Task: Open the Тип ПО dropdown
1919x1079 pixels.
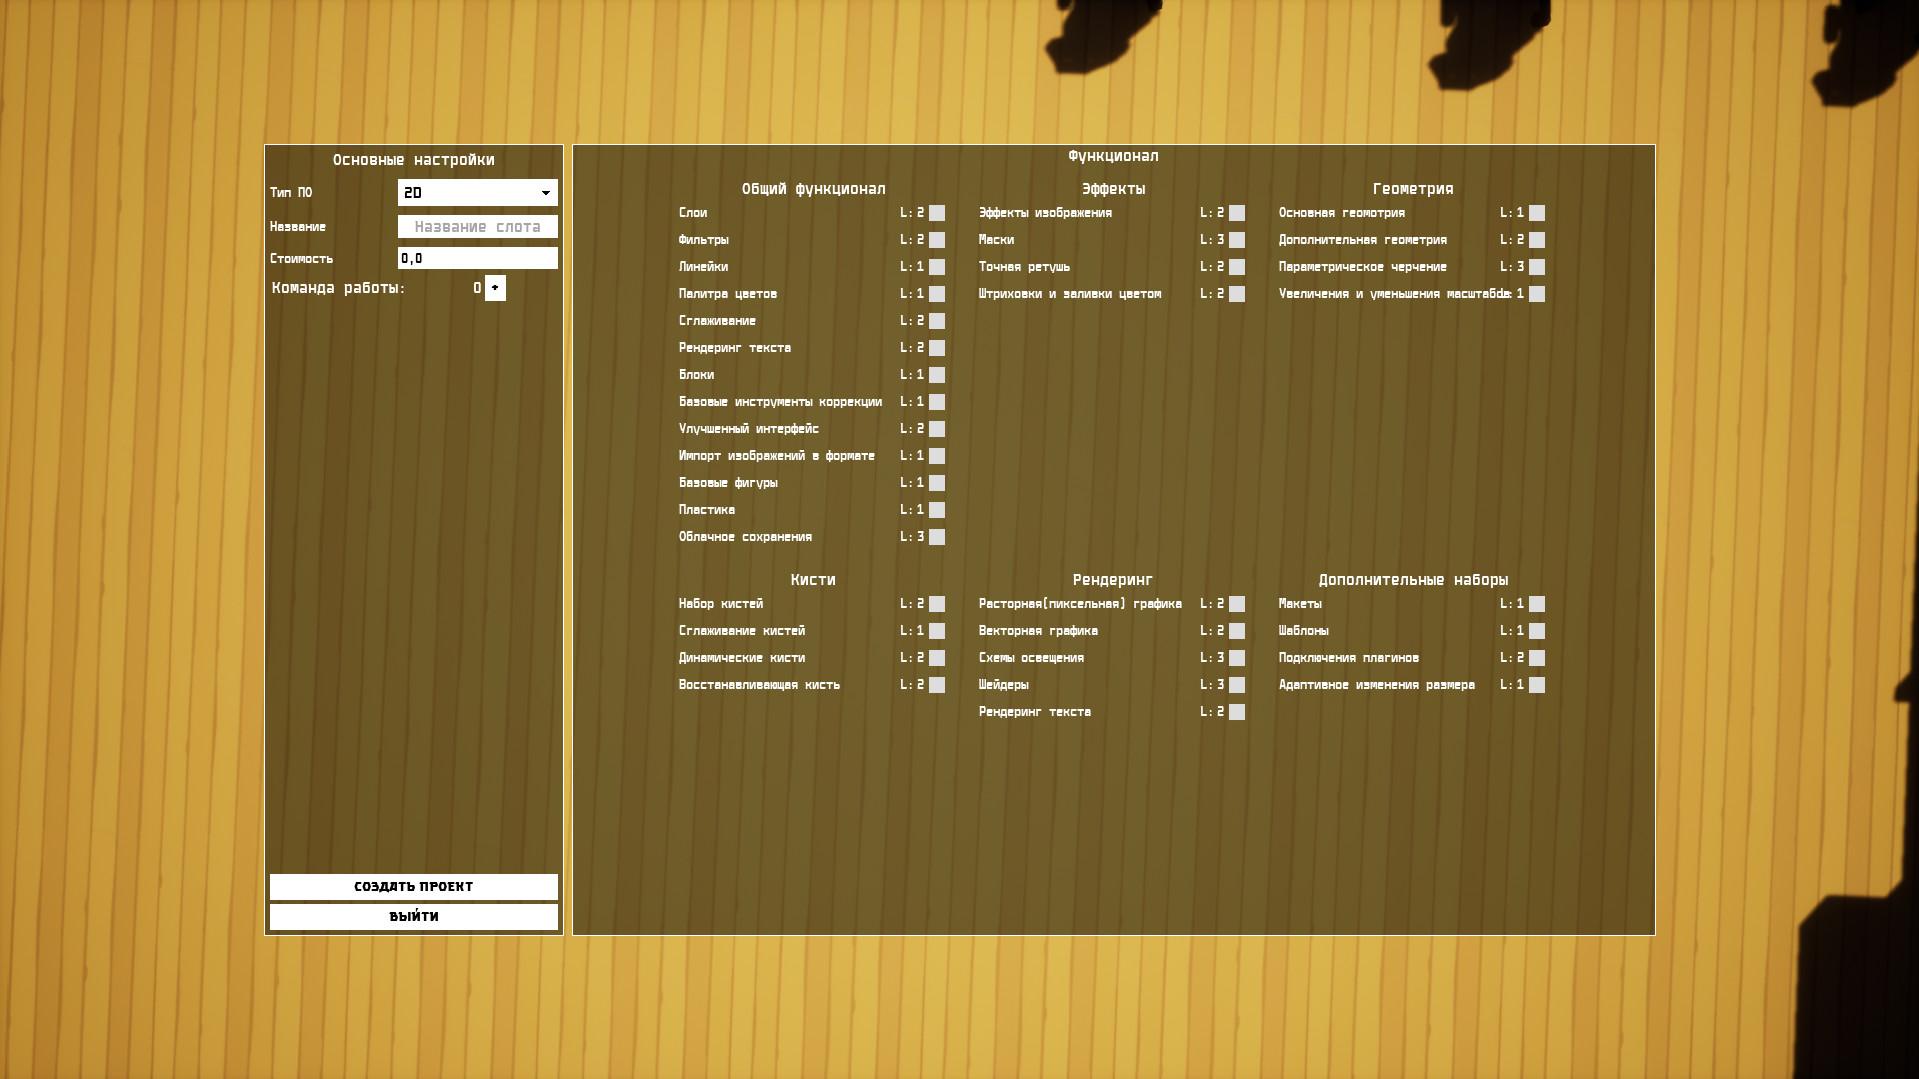Action: [477, 193]
